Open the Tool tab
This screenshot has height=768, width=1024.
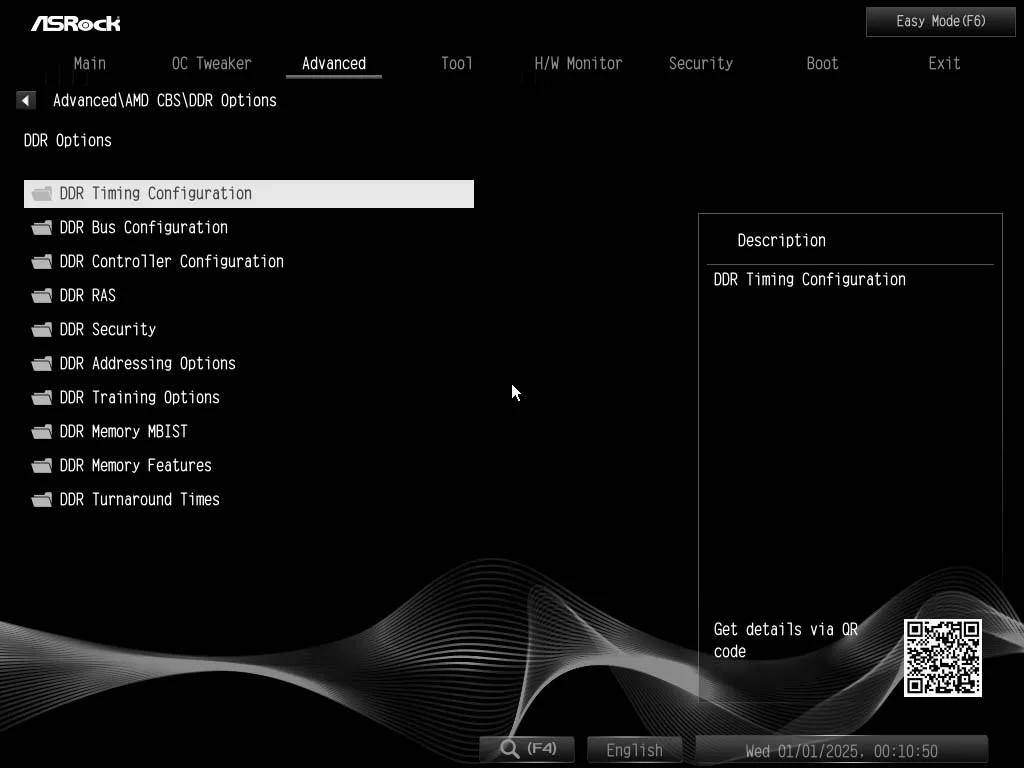click(456, 63)
